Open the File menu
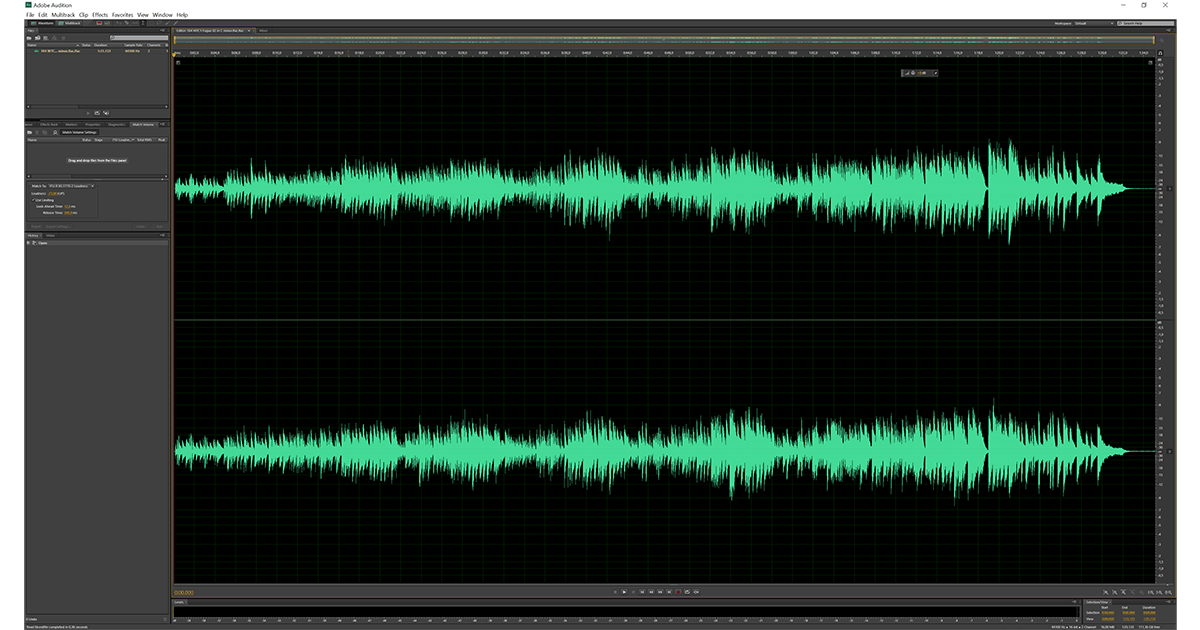Image resolution: width=1200 pixels, height=630 pixels. coord(30,15)
